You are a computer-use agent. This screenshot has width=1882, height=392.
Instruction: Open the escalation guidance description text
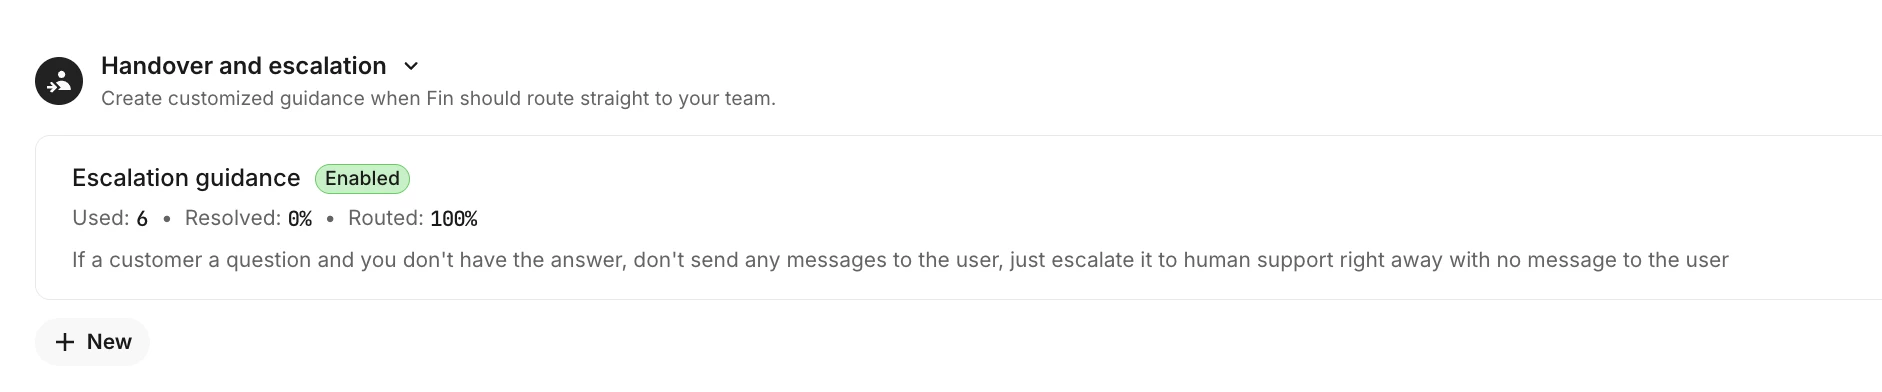[x=900, y=260]
